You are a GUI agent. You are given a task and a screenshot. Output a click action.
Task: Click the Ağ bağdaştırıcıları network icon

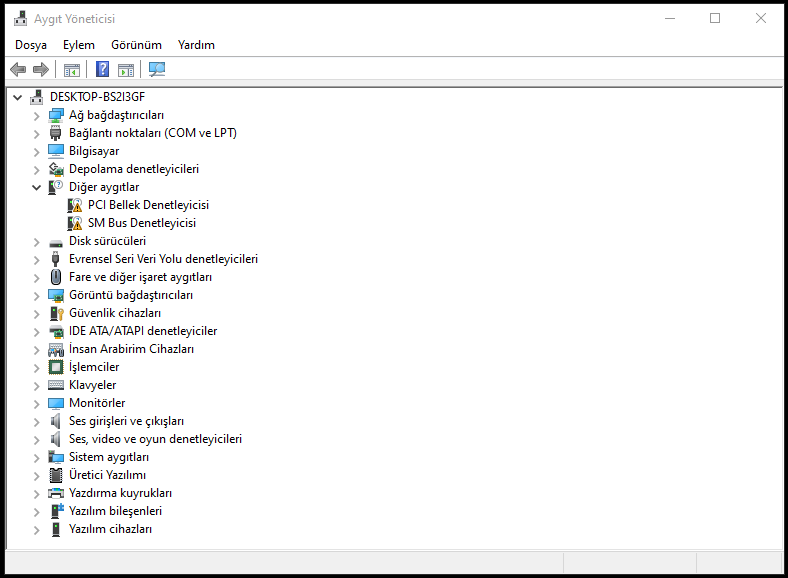[56, 115]
